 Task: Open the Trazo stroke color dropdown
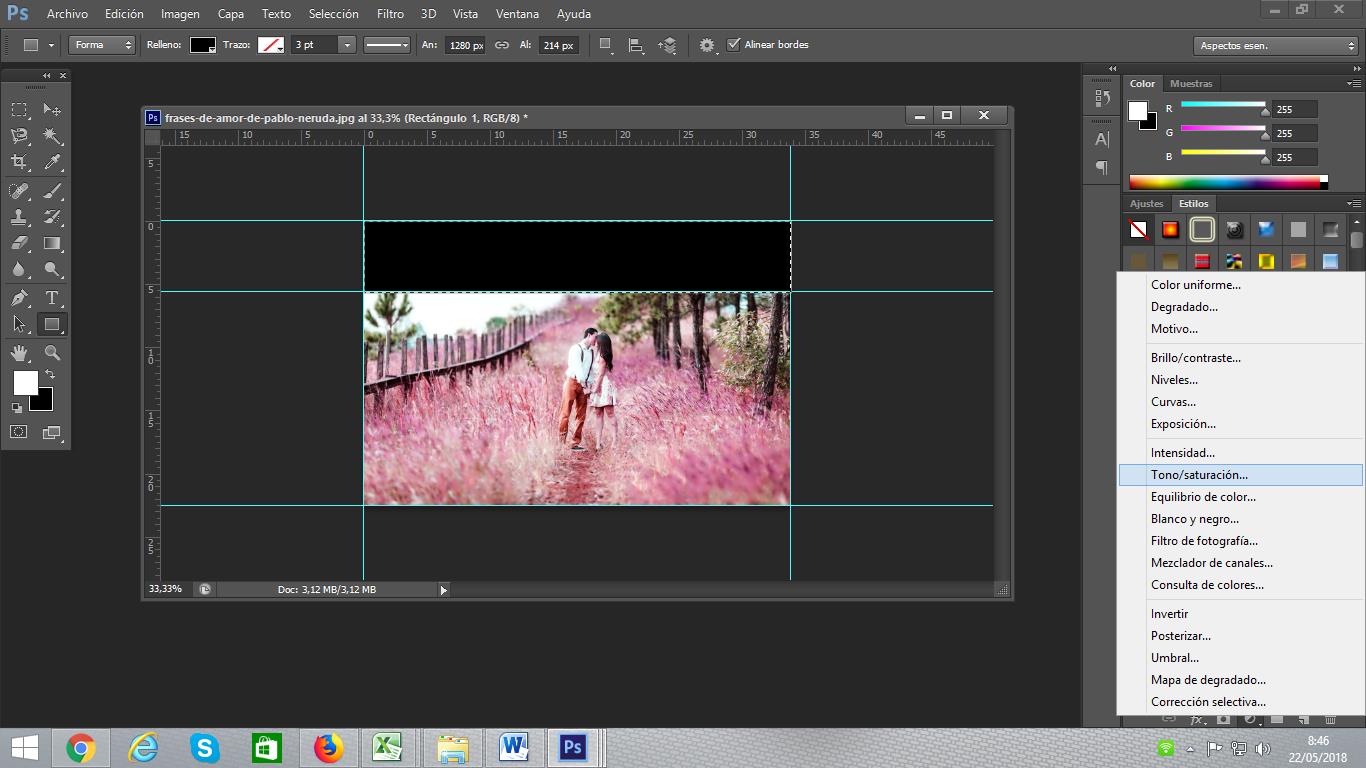click(x=271, y=45)
